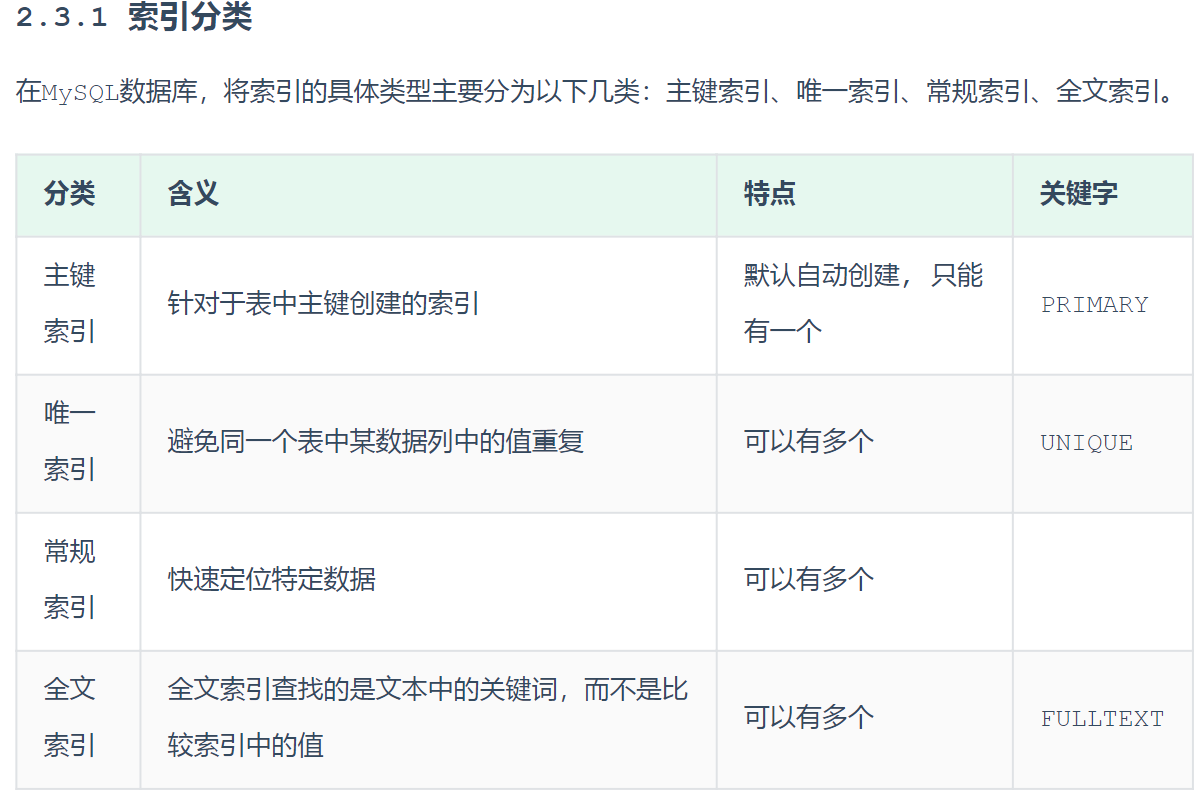1201x809 pixels.
Task: Click the 2.3.1 索引分类 heading
Action: (133, 19)
